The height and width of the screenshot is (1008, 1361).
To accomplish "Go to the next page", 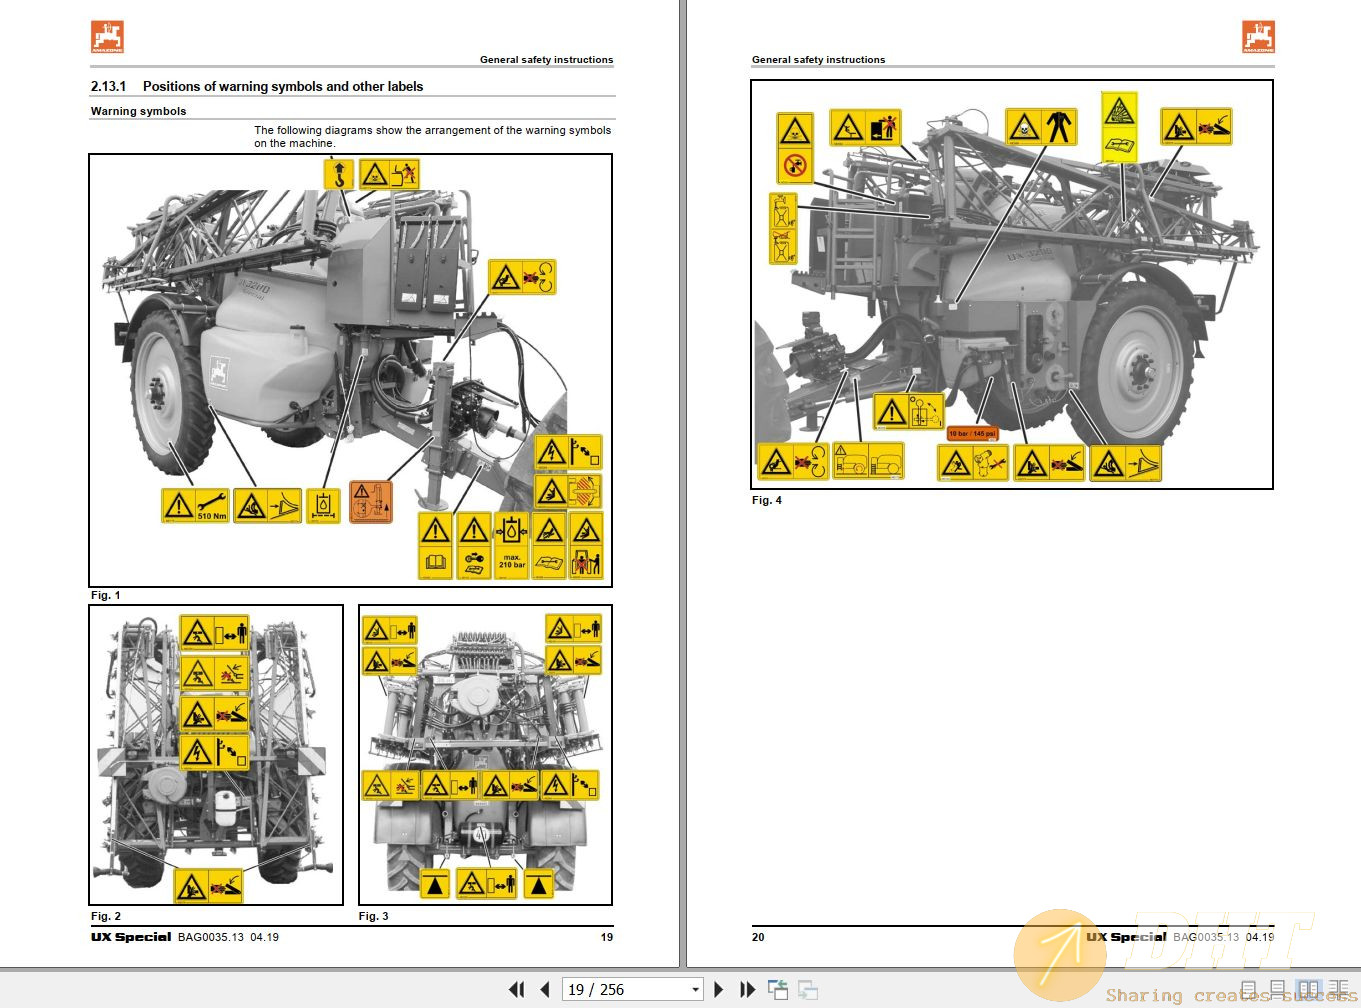I will pyautogui.click(x=718, y=989).
